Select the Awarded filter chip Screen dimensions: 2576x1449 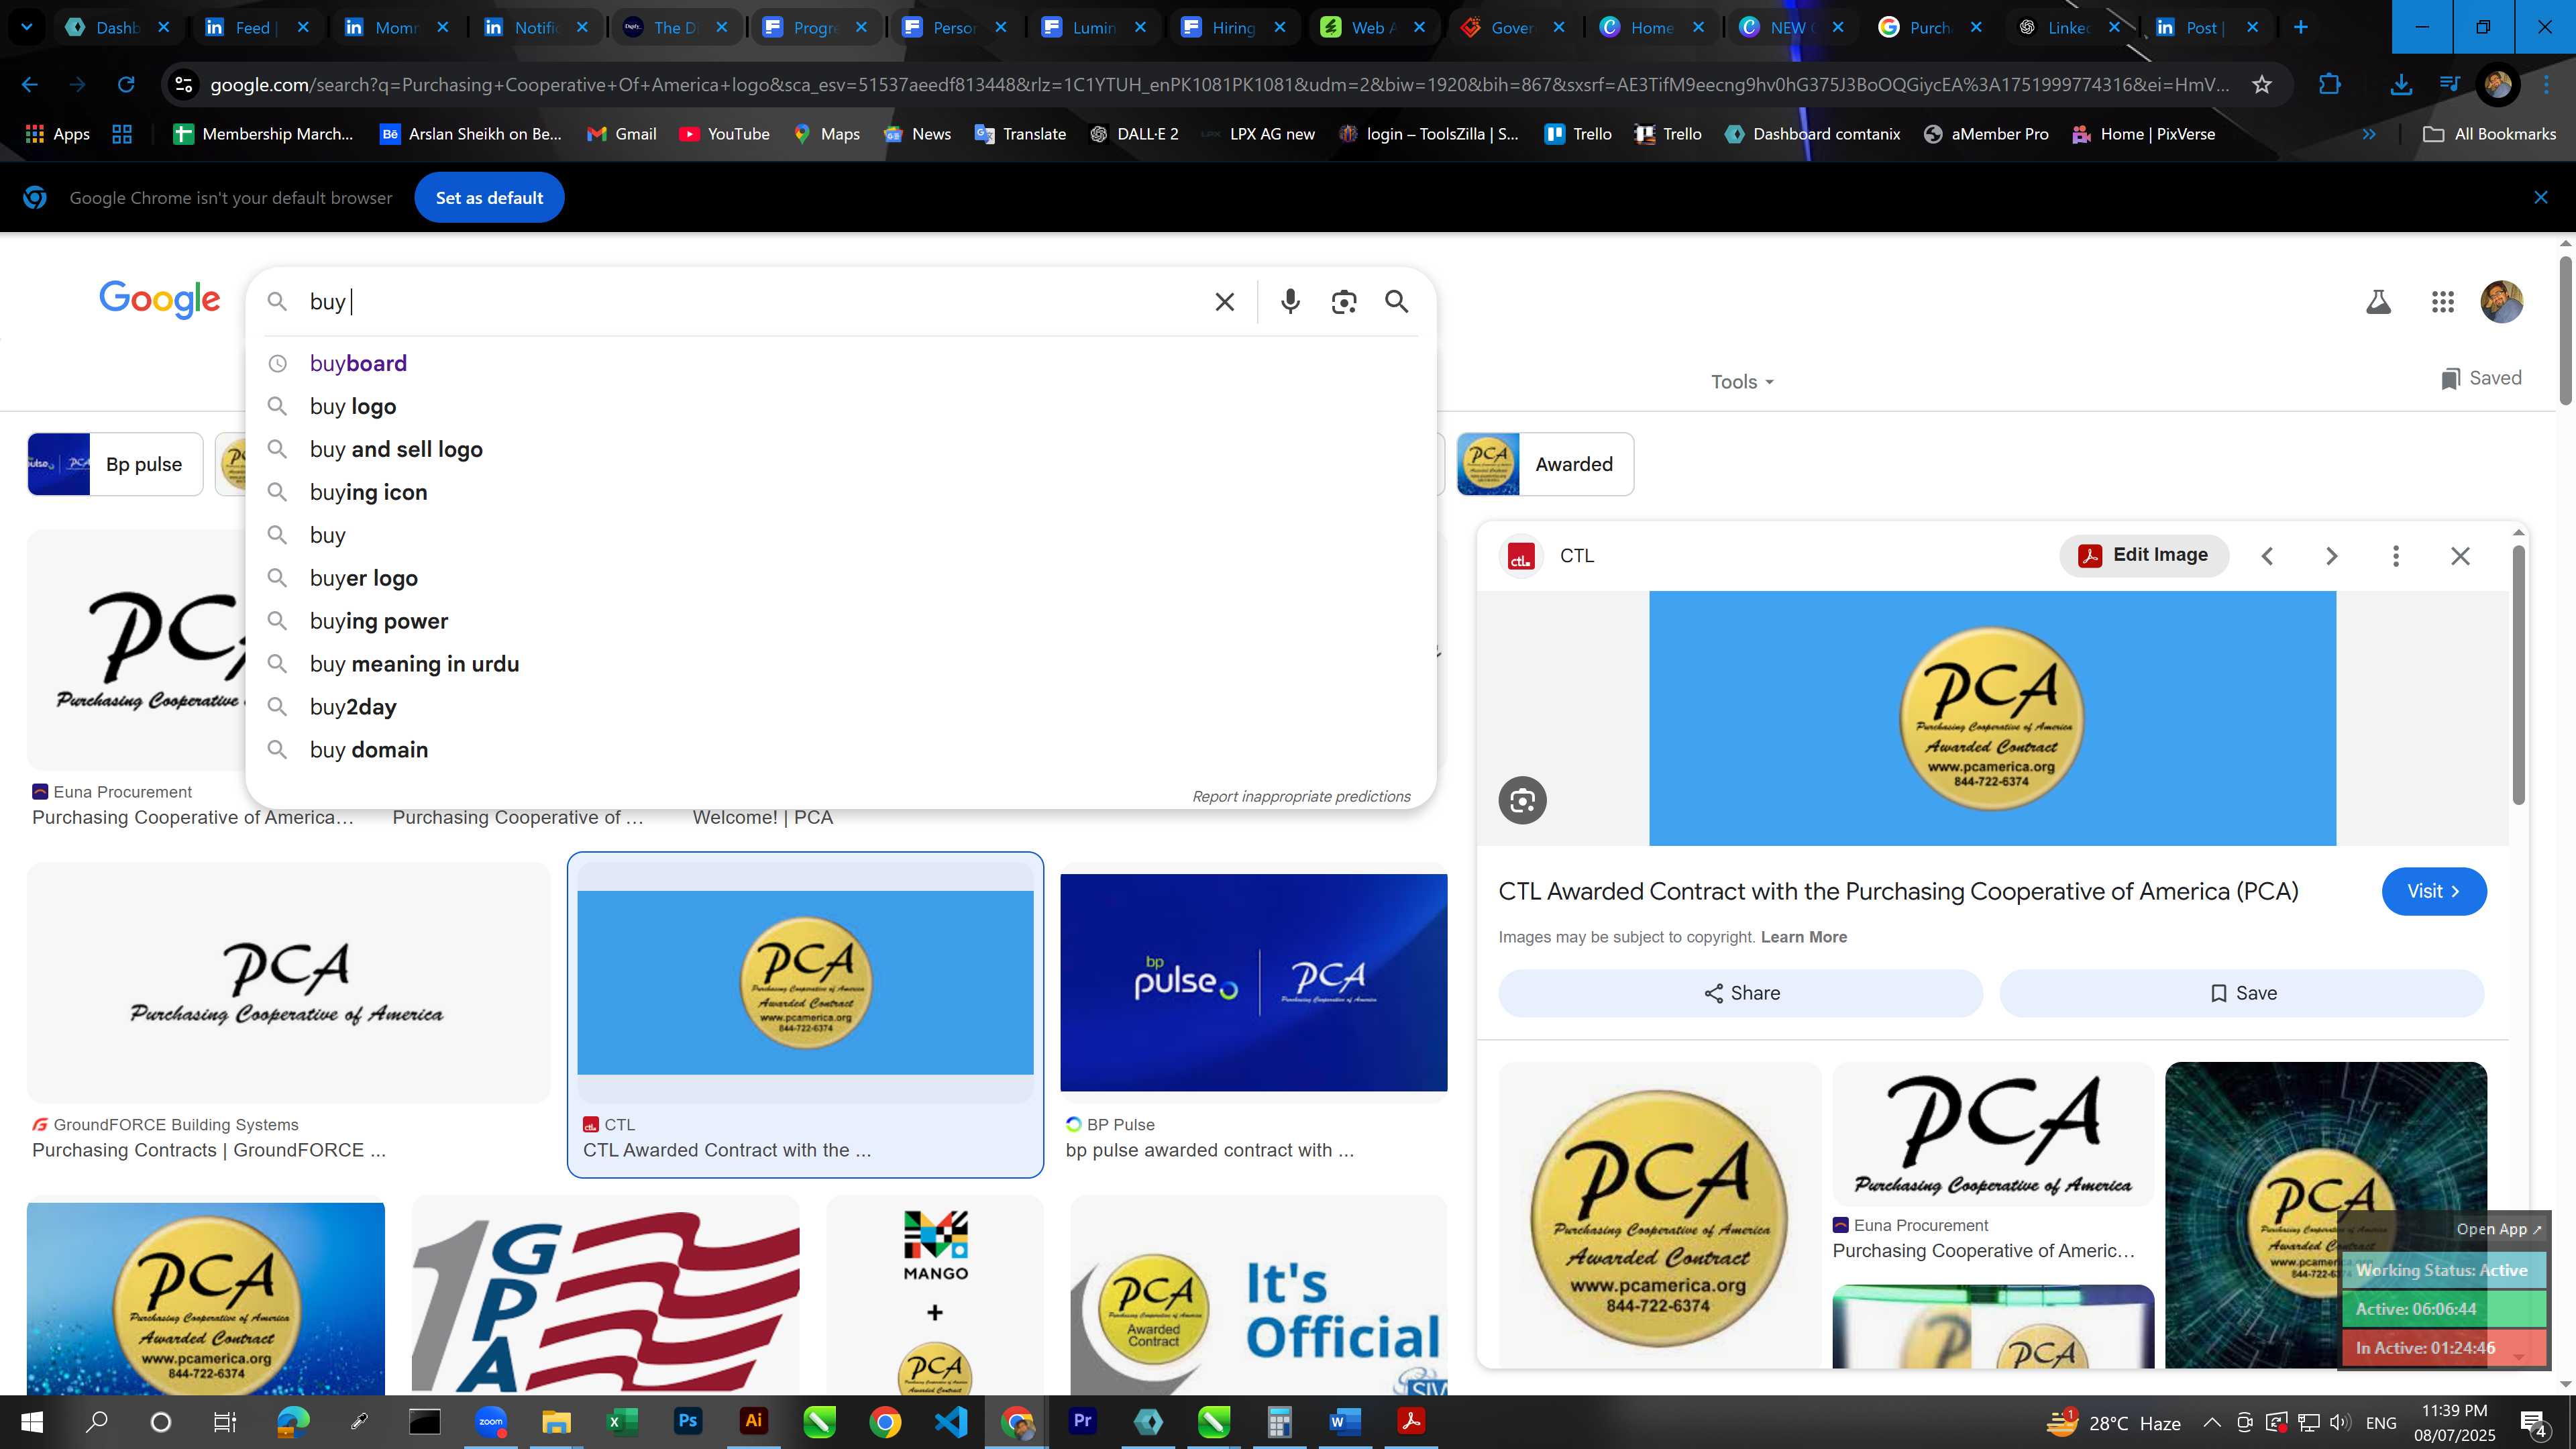point(1545,464)
